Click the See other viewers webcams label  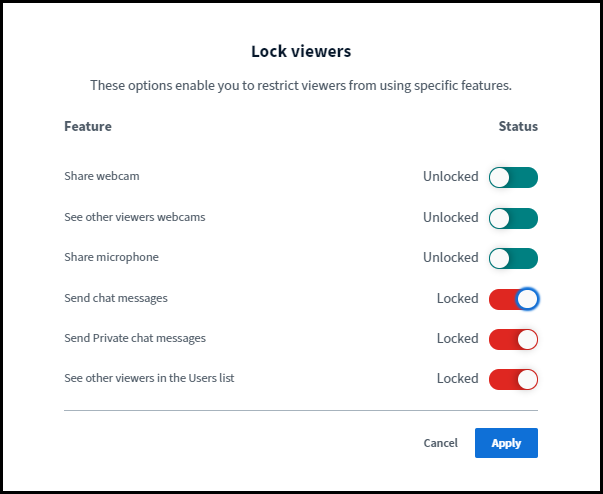point(135,217)
